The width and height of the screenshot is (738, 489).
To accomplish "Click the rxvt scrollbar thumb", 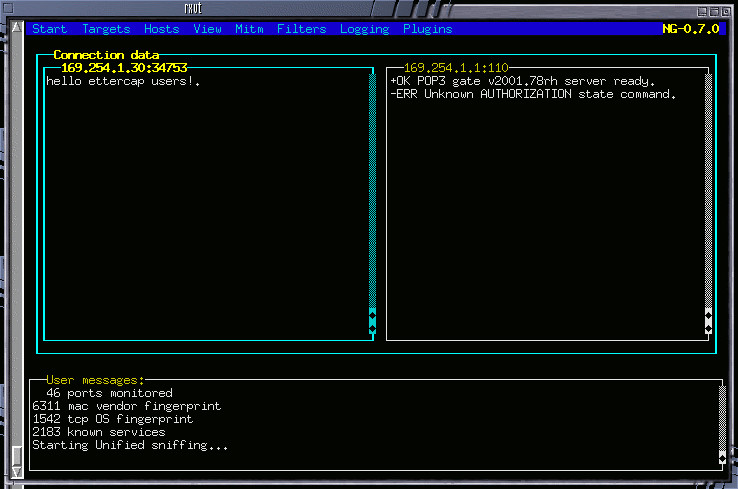I will pyautogui.click(x=17, y=455).
